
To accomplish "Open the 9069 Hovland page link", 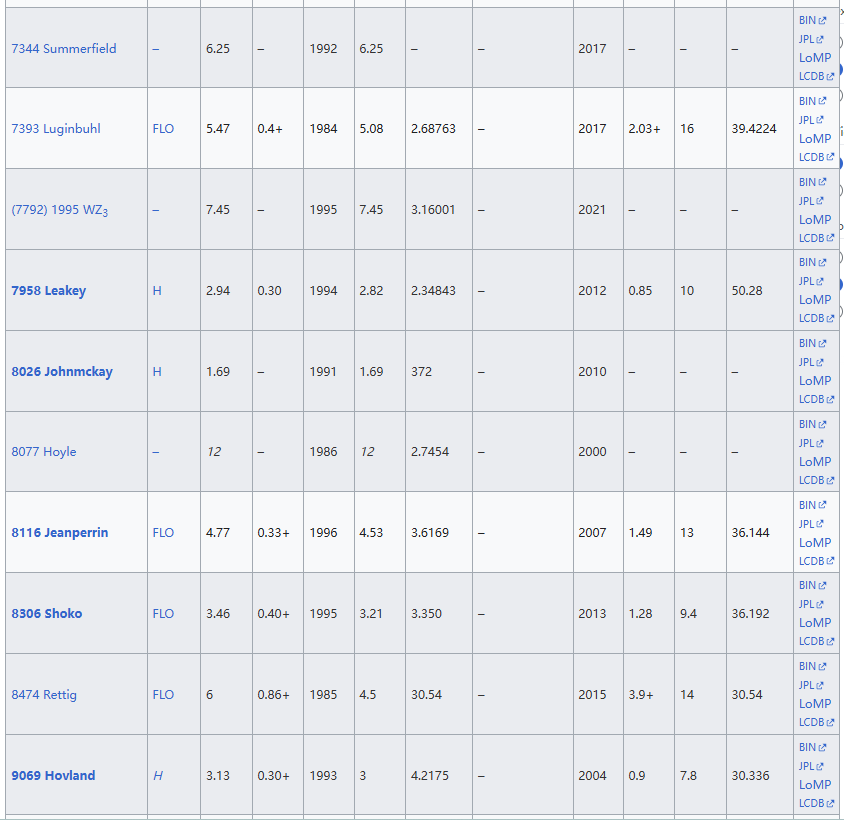I will (x=54, y=776).
